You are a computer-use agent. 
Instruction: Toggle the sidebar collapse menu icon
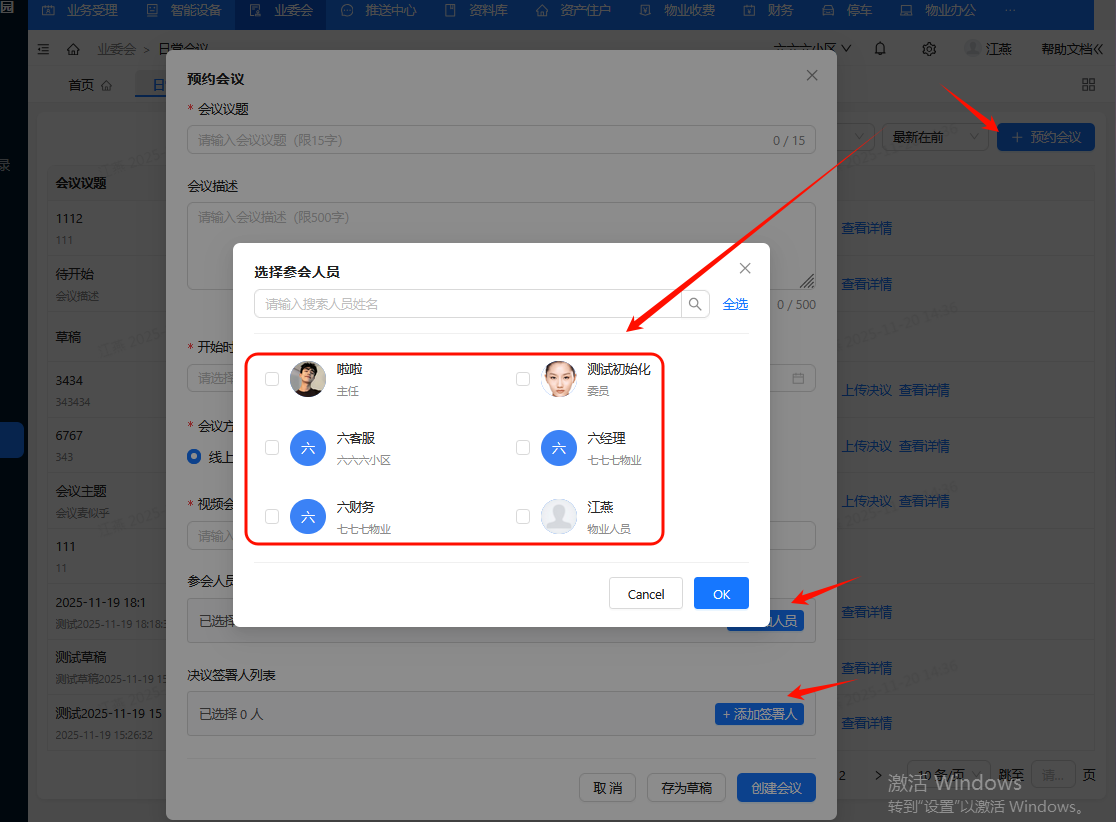[43, 49]
